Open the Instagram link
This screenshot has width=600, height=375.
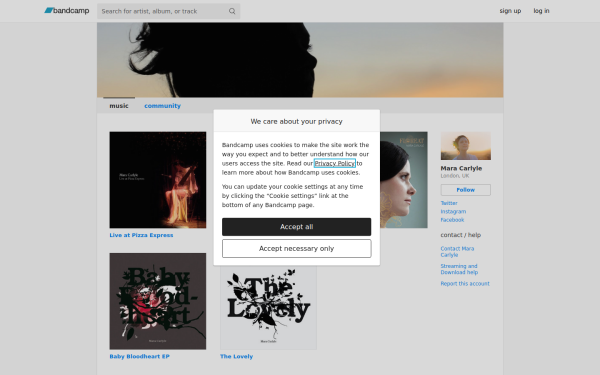453,212
